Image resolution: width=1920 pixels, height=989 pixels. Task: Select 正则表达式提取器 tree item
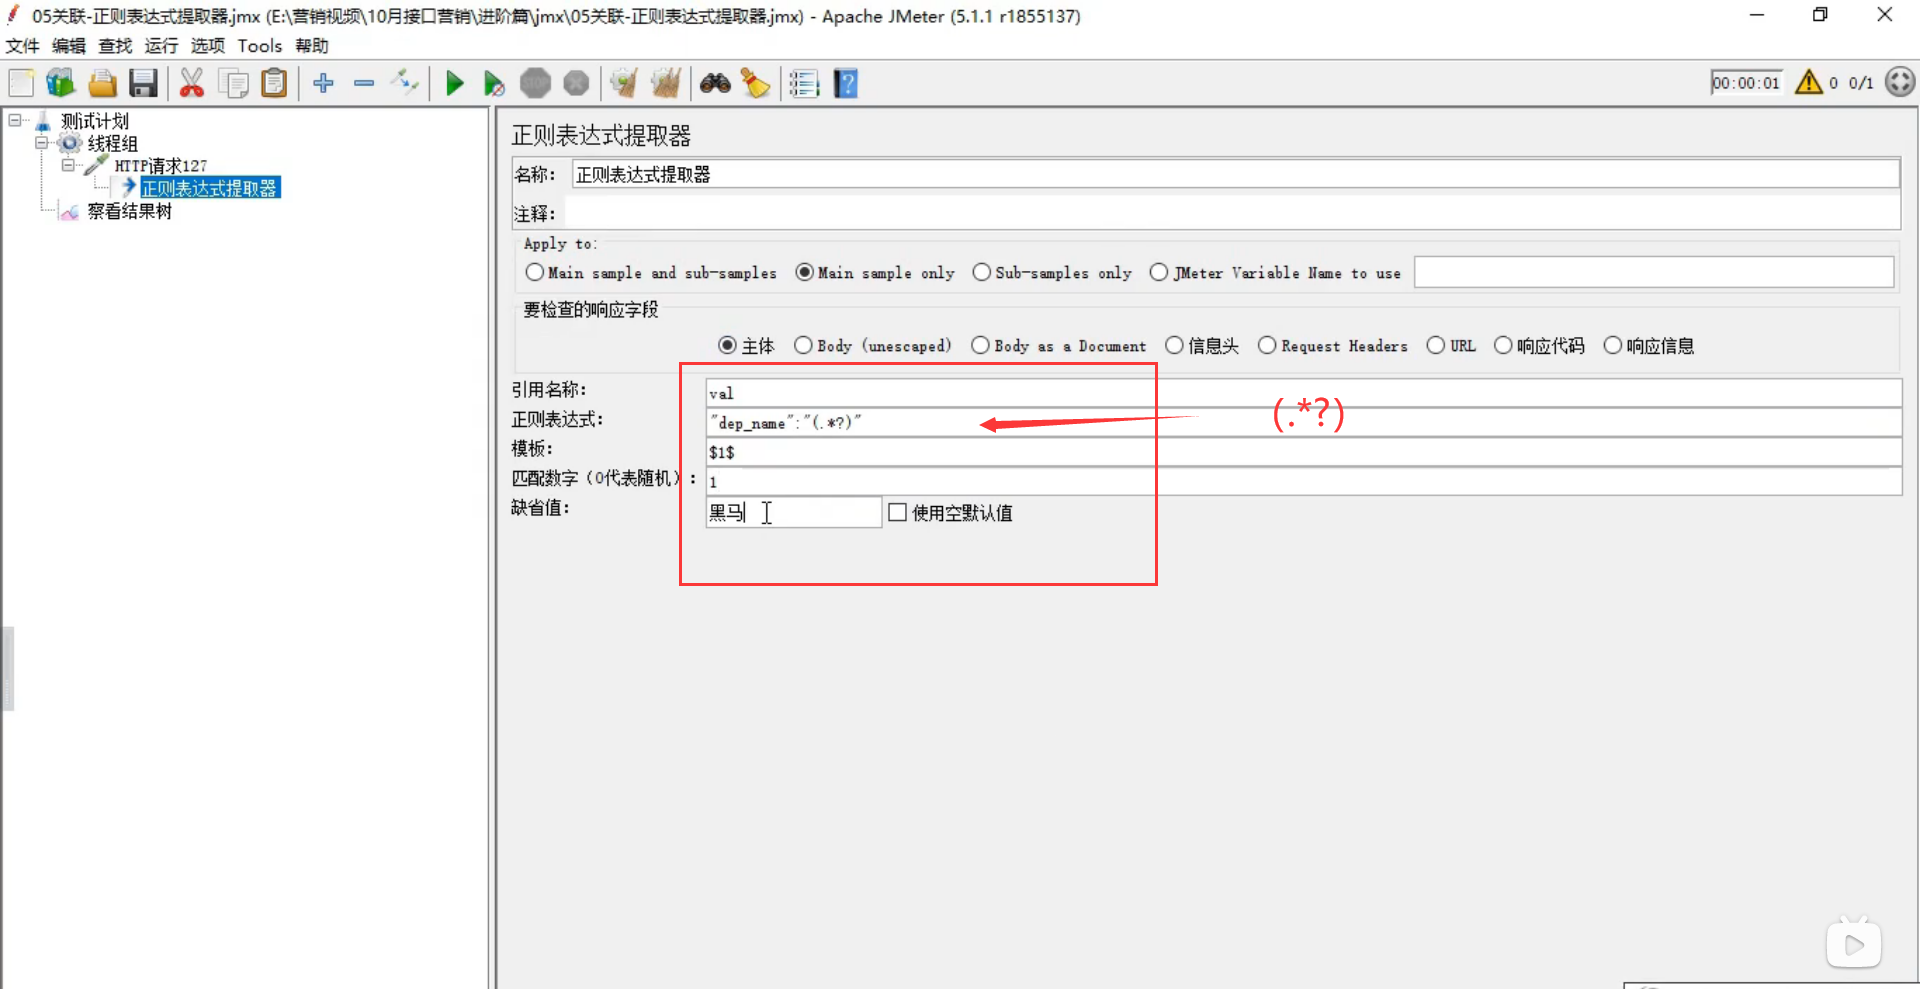pos(209,188)
